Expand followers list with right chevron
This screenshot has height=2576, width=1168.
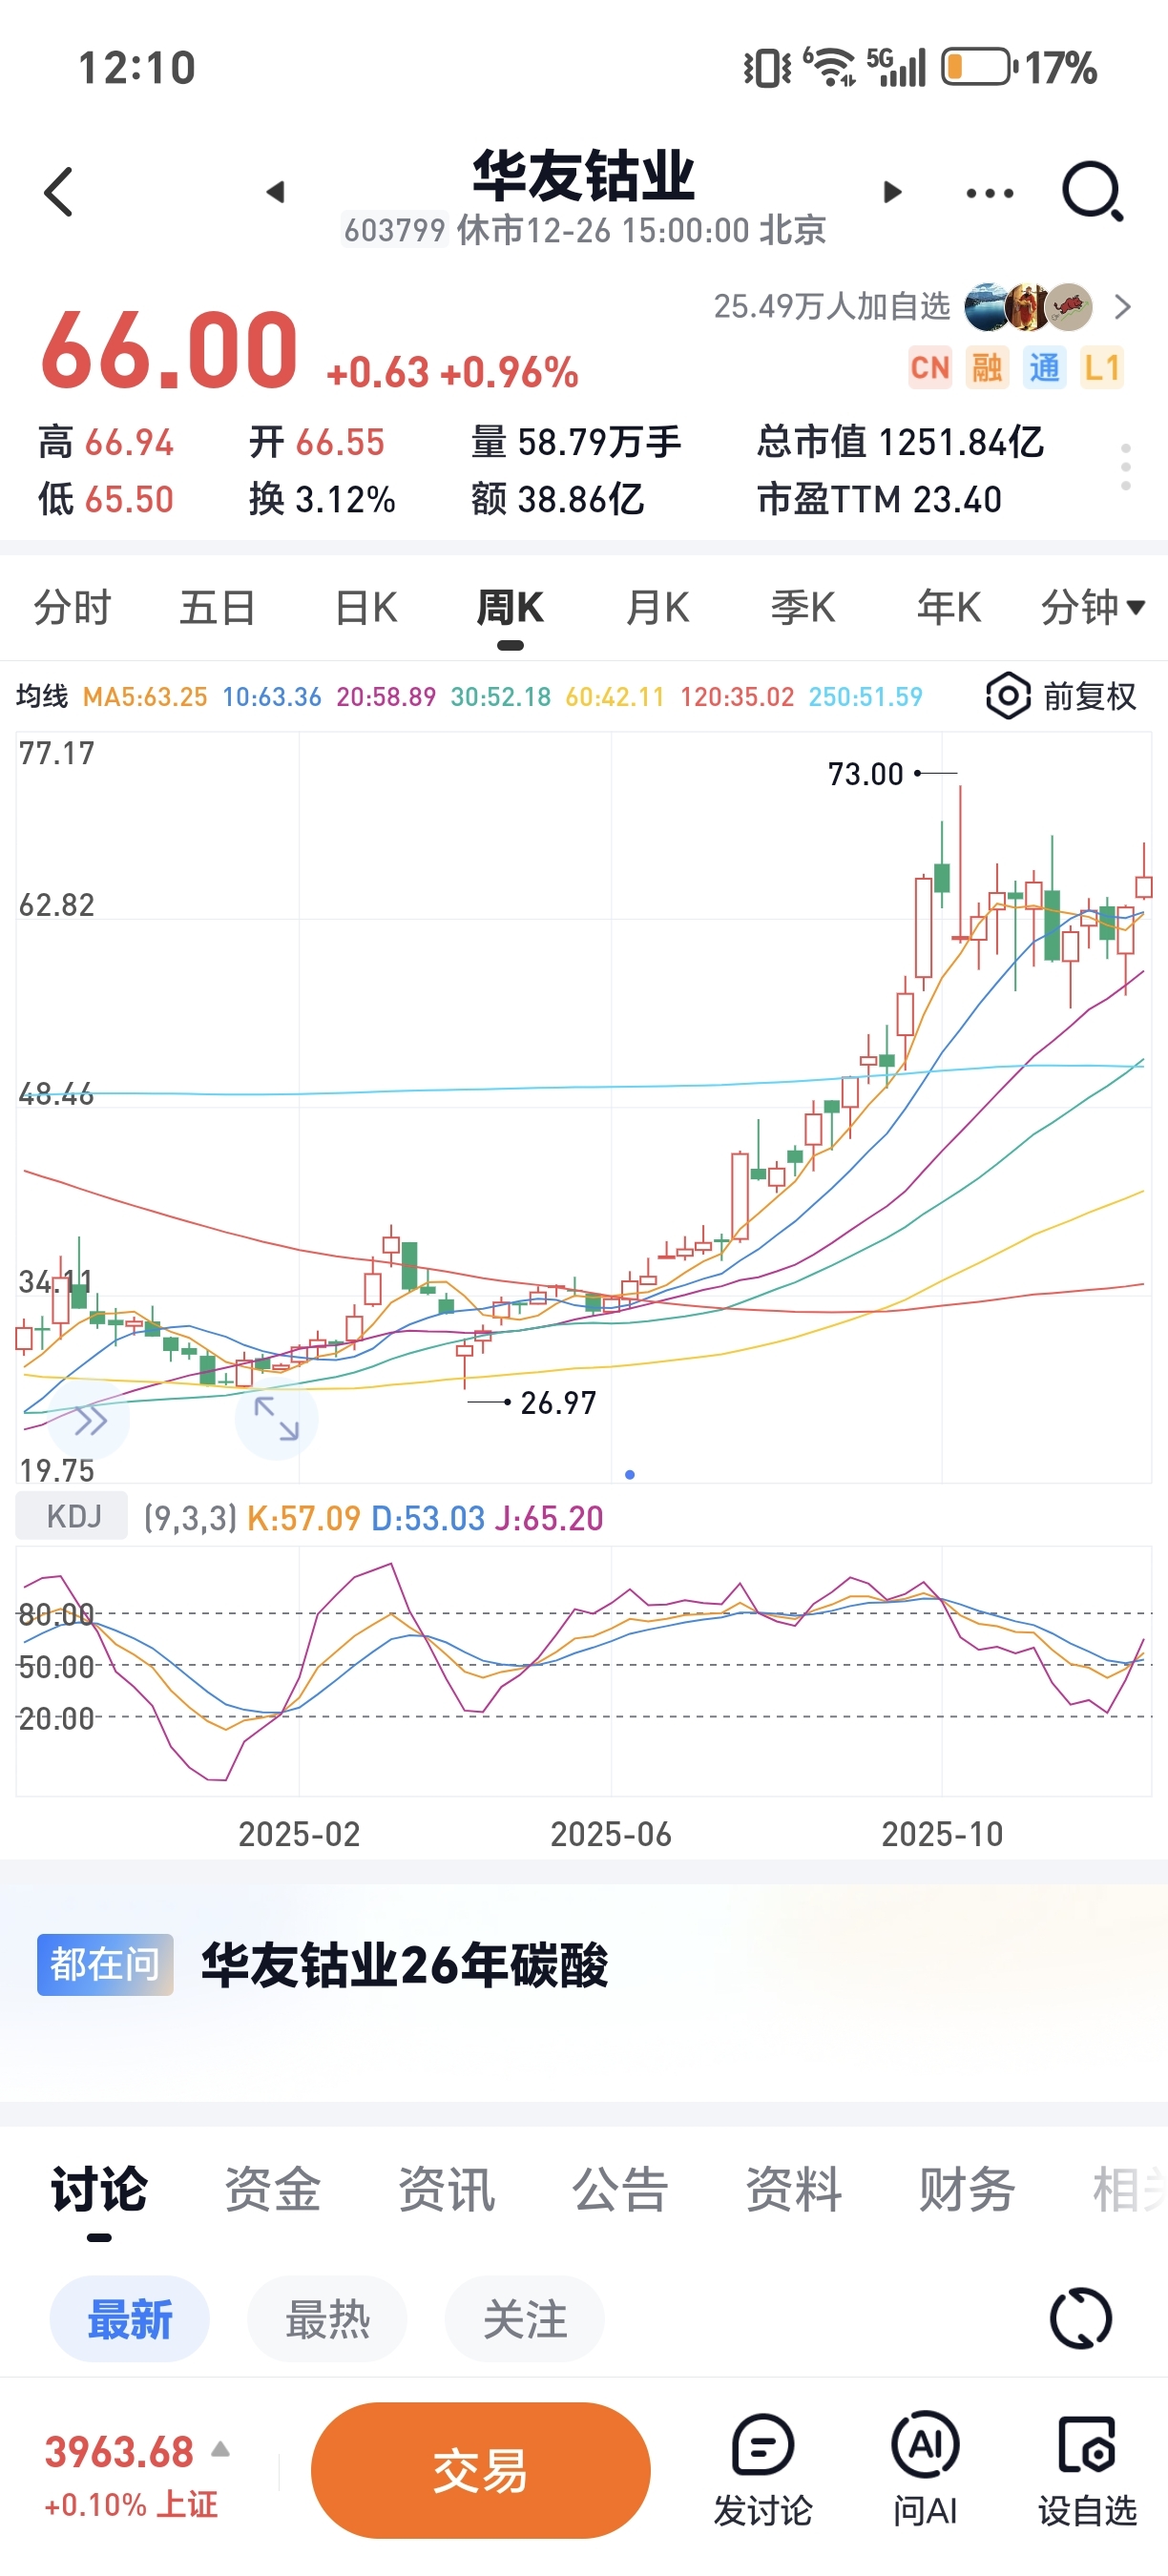[1123, 307]
